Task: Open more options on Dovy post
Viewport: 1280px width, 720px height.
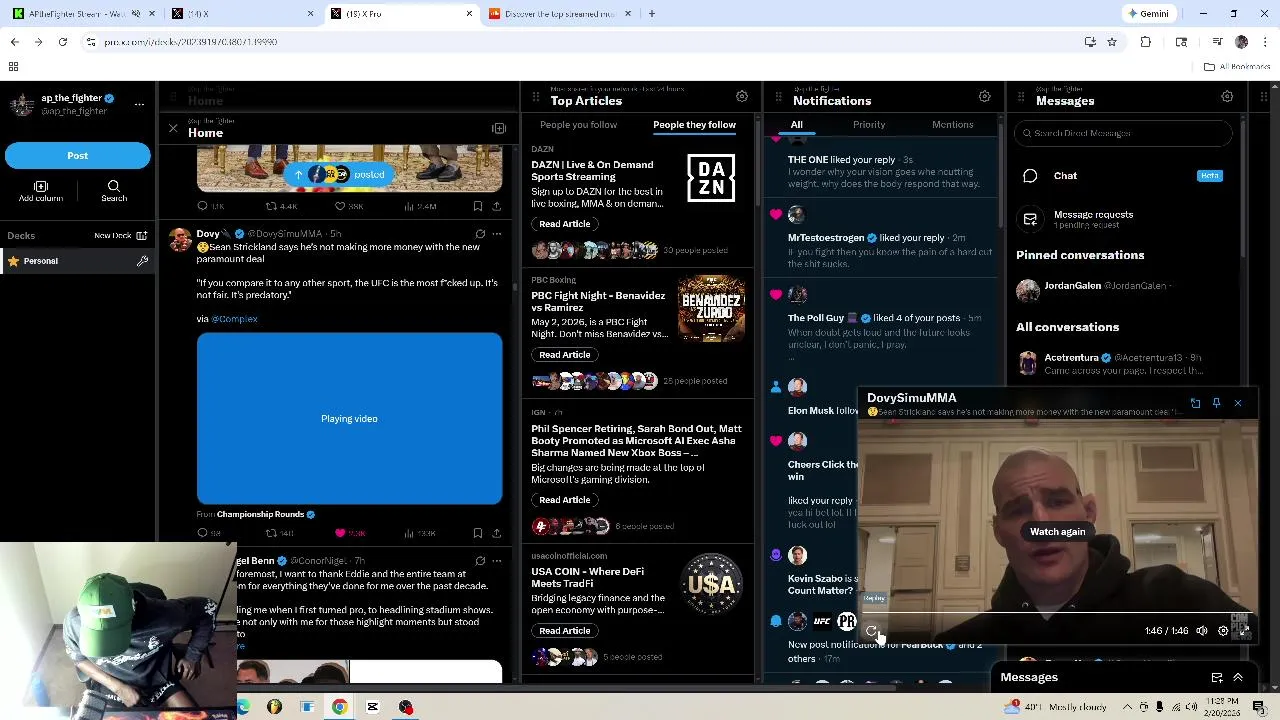Action: pos(497,234)
